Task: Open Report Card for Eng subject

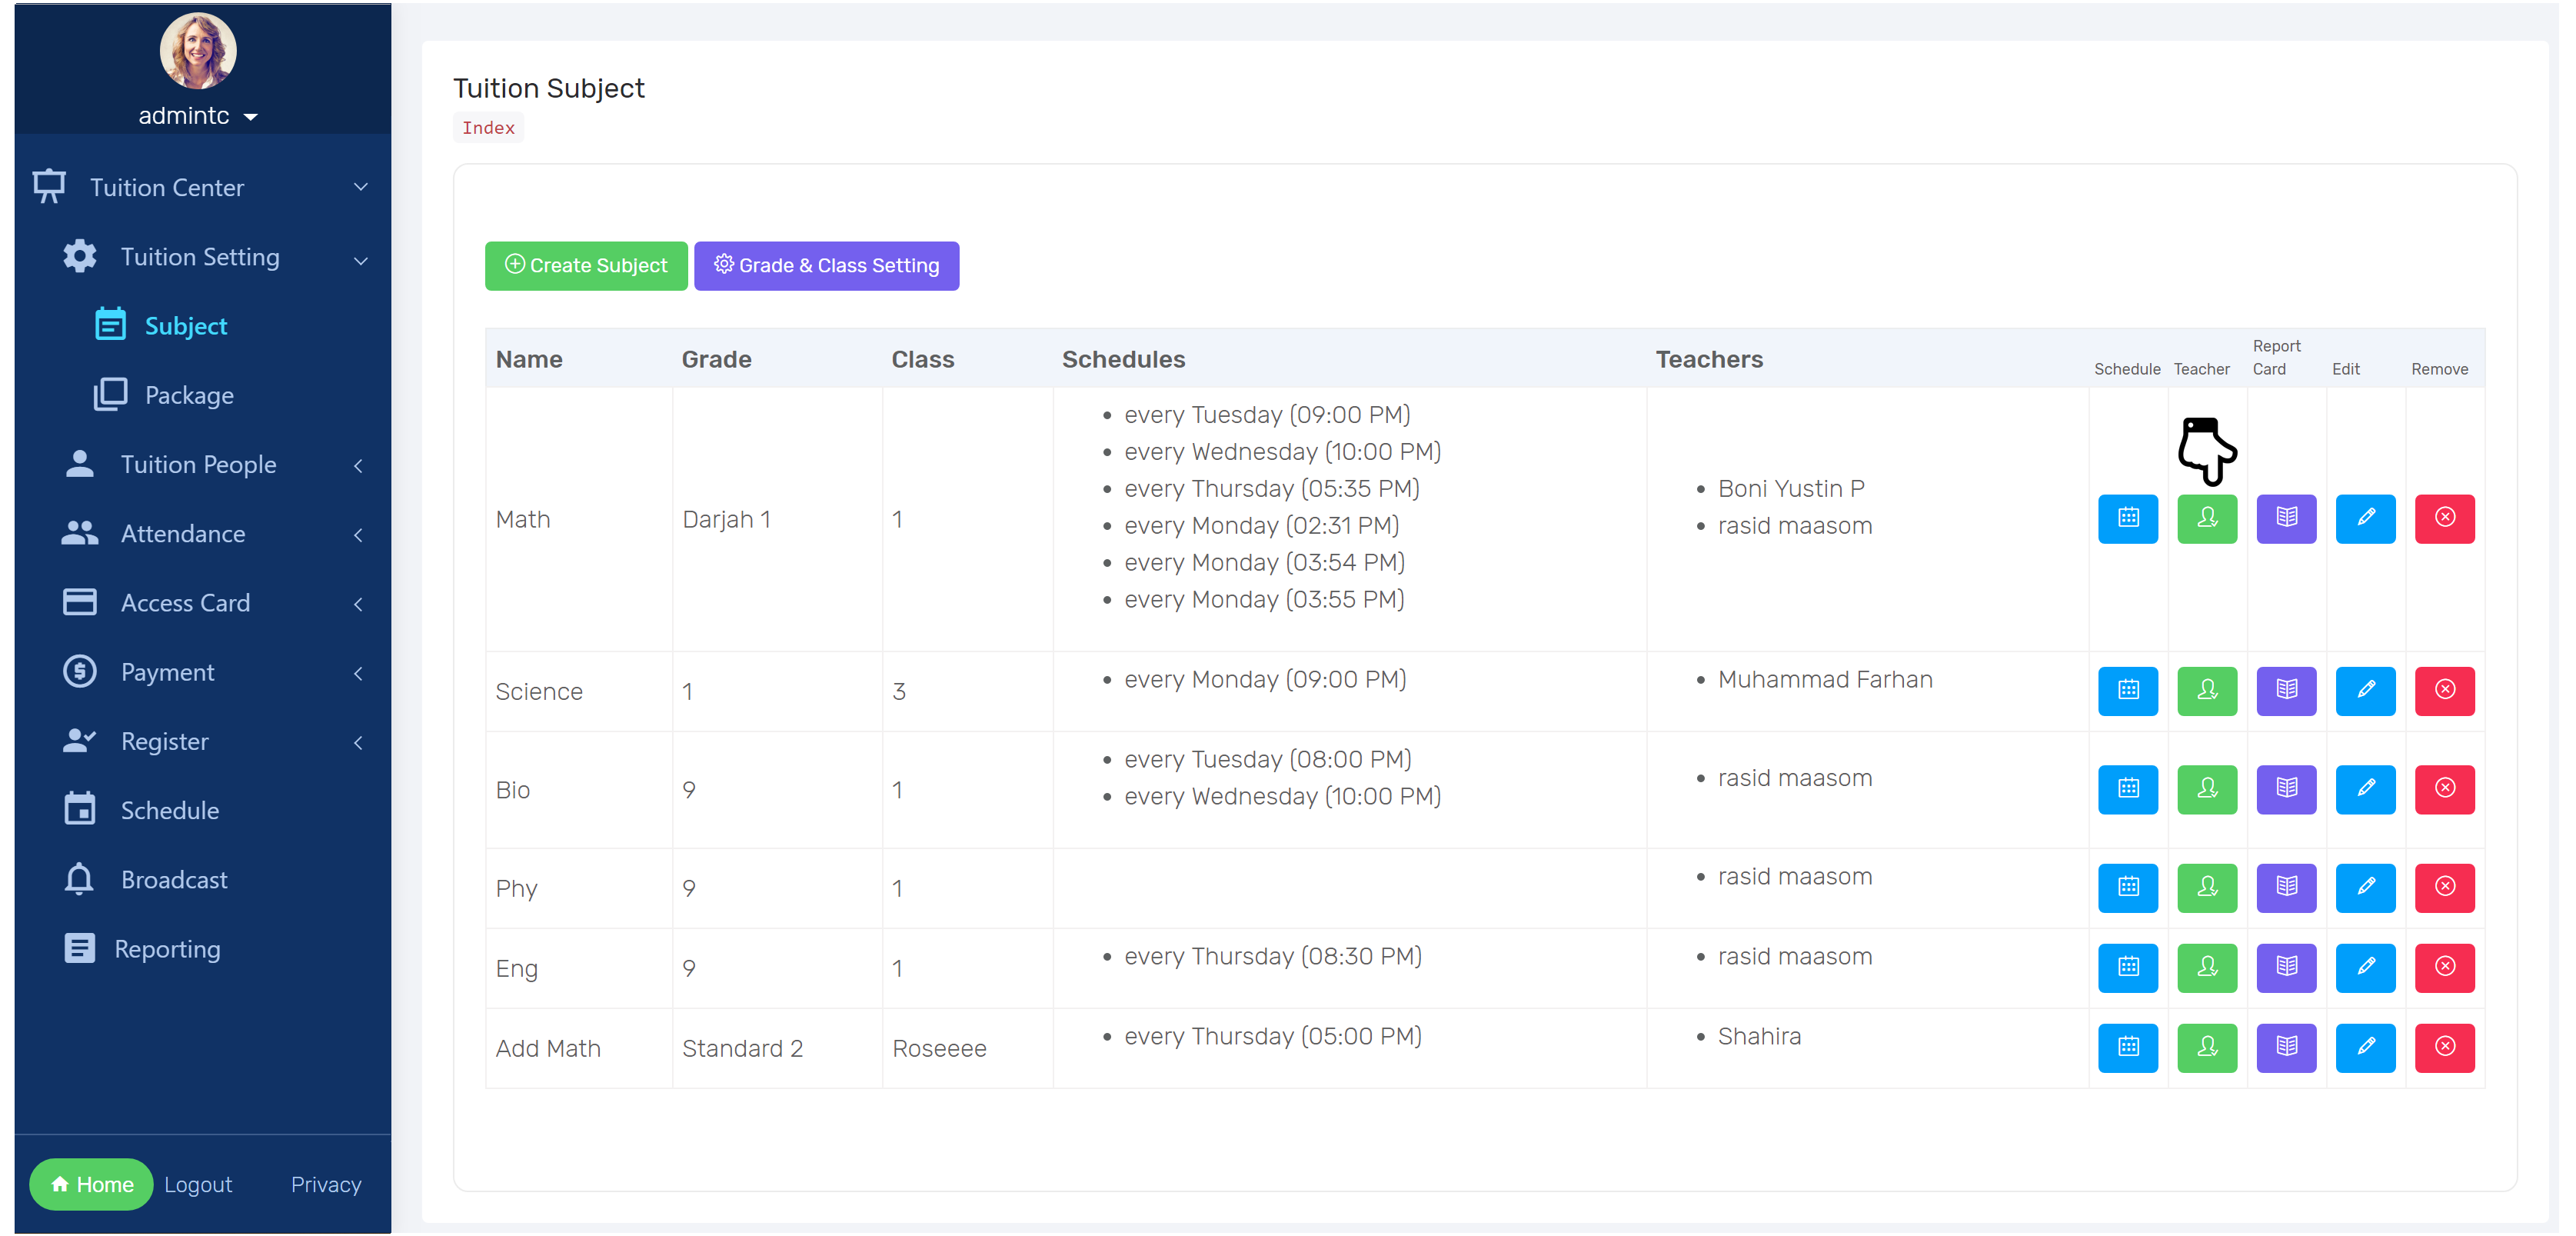Action: pos(2285,967)
